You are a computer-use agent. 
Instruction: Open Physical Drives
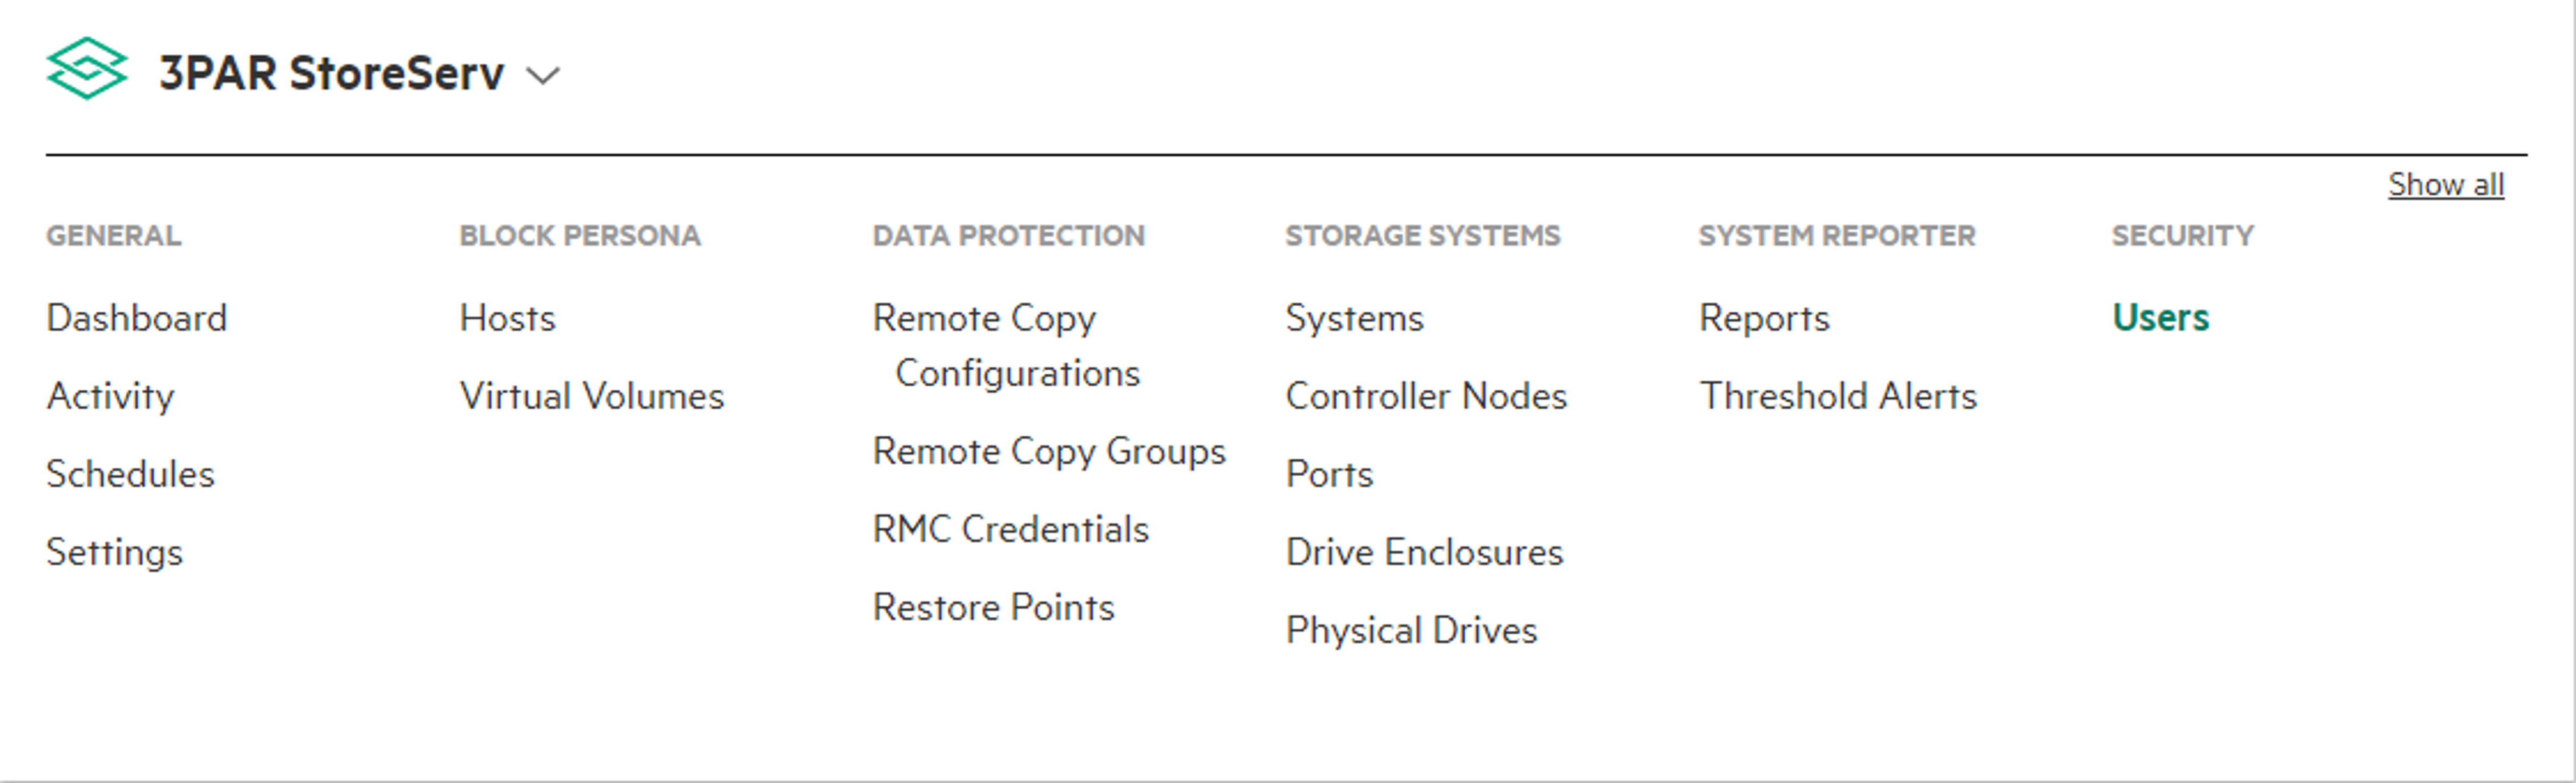1412,631
